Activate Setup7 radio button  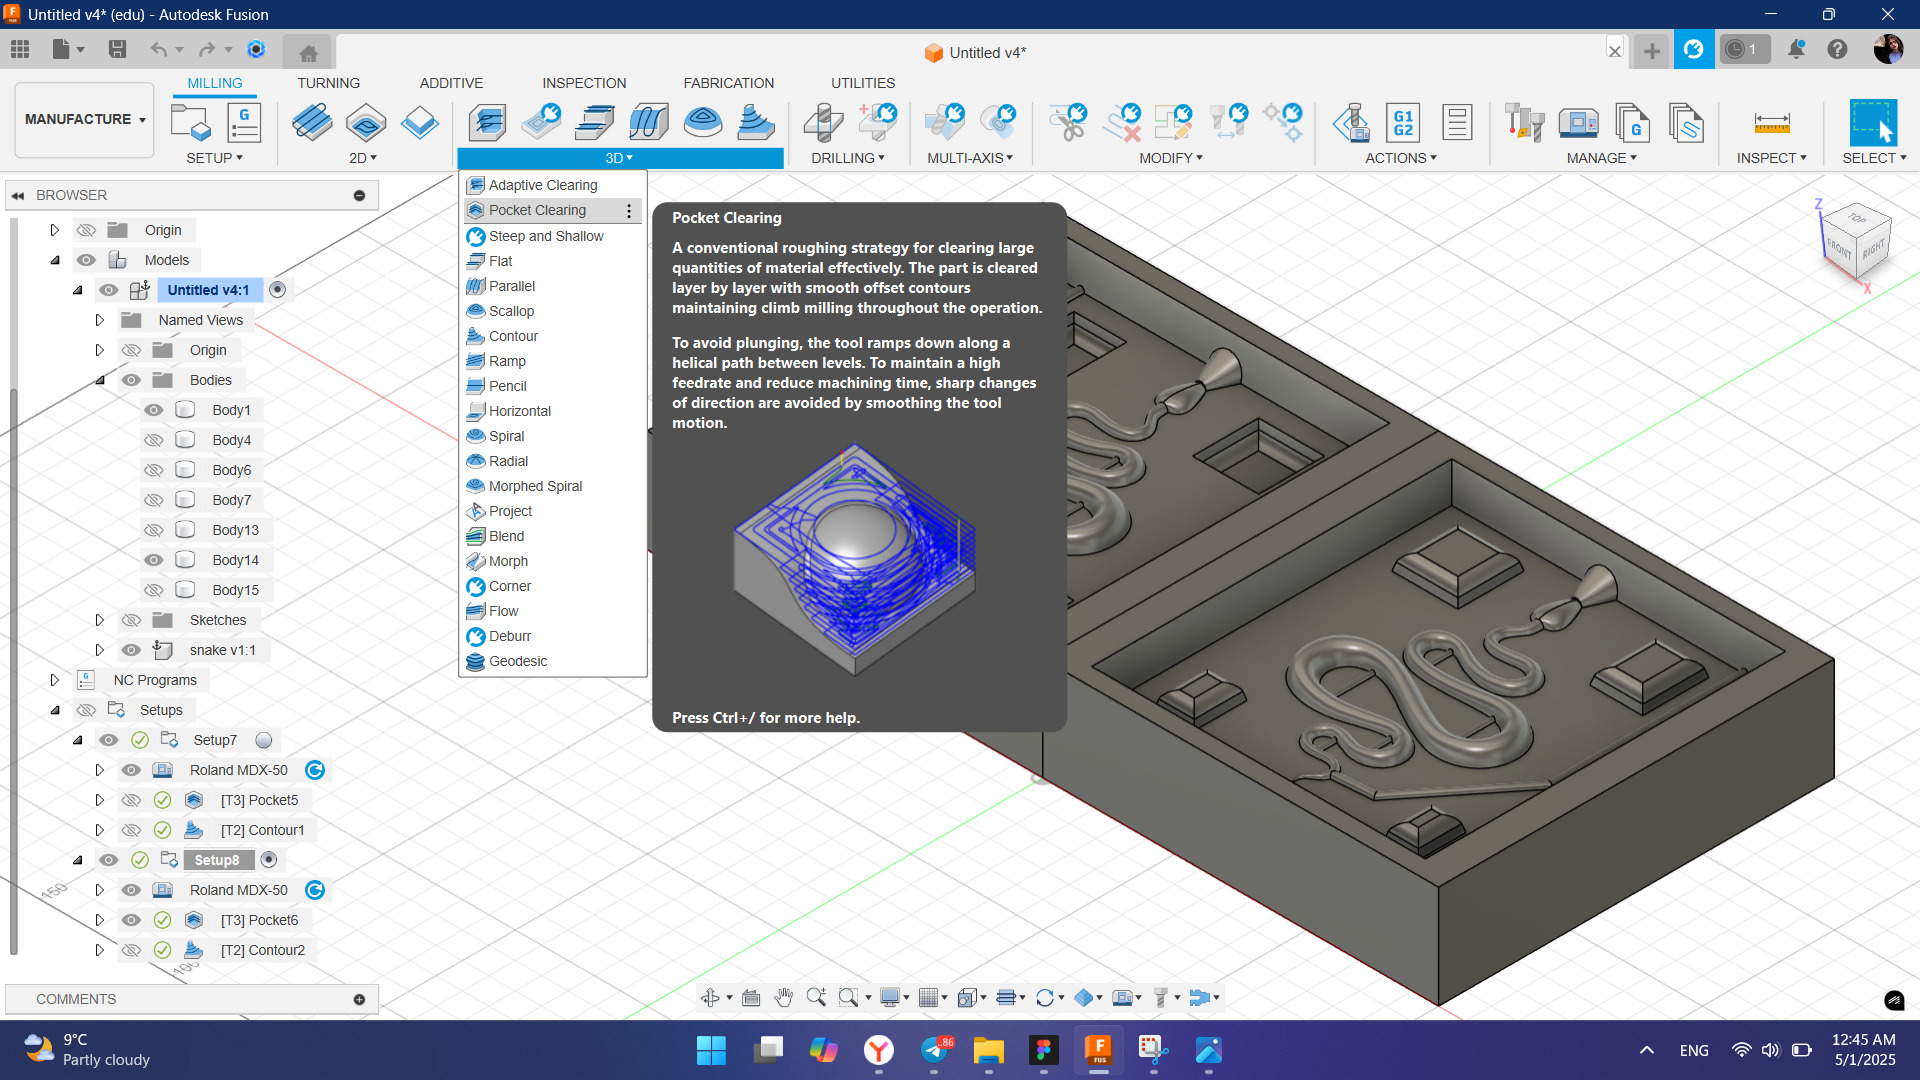[x=264, y=740]
